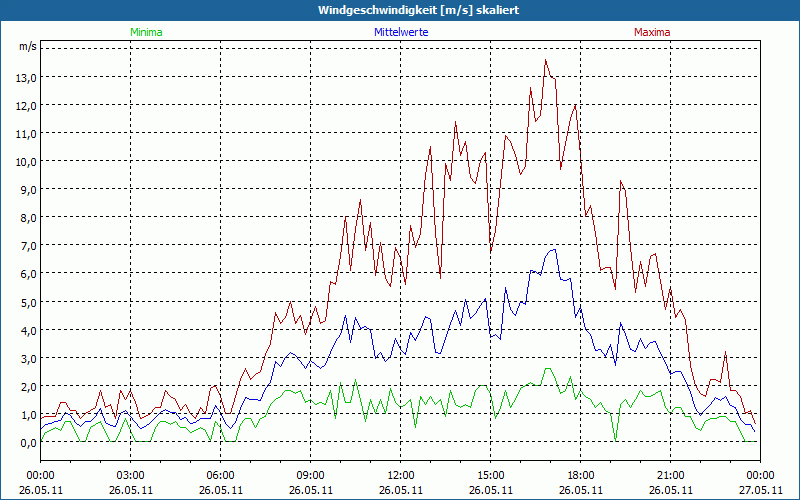This screenshot has width=800, height=500.
Task: Click the green Minima peak near 17:00
Action: pos(548,368)
